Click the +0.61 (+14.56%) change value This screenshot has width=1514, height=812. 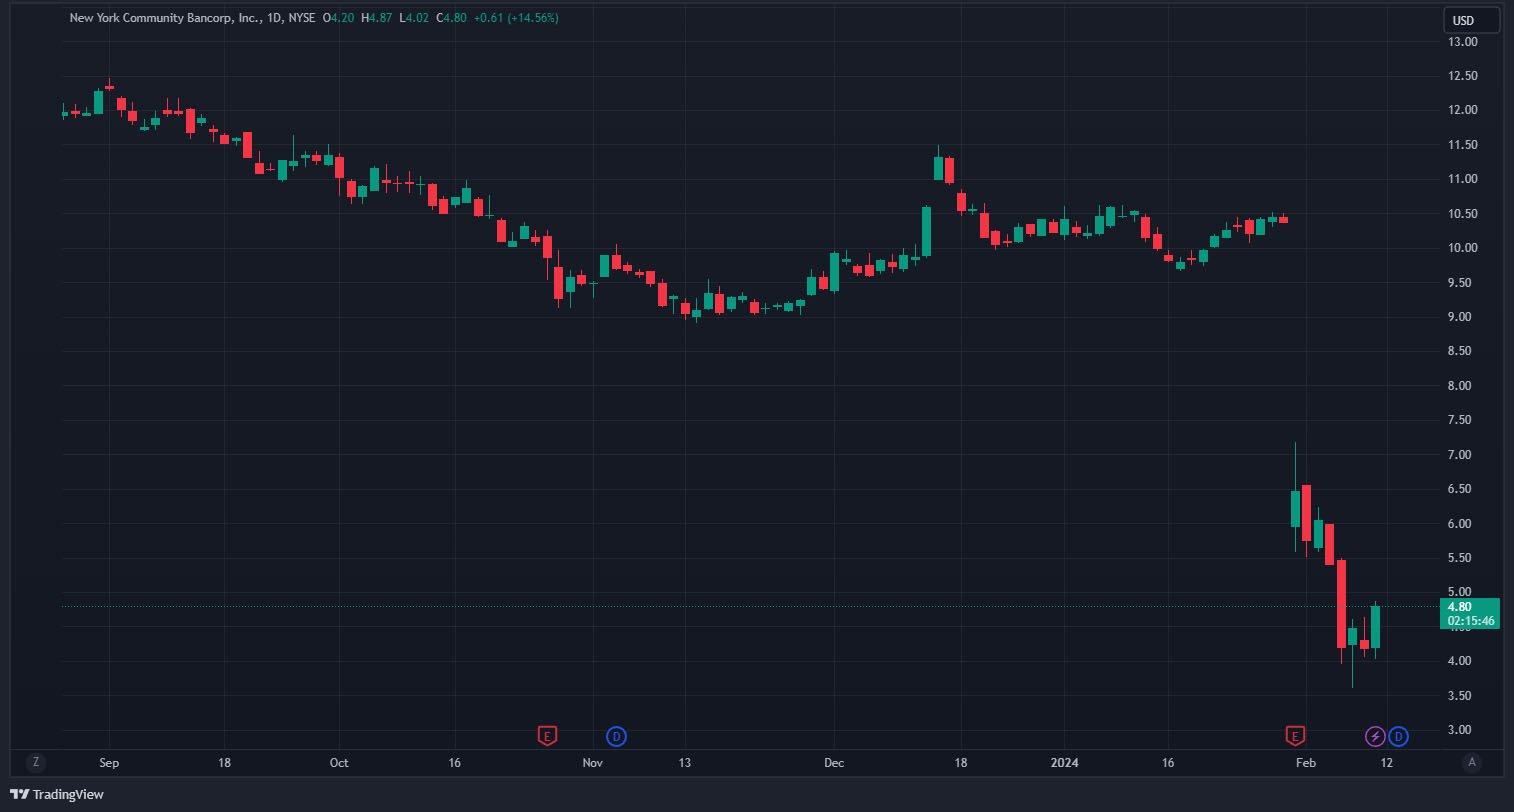tap(516, 18)
